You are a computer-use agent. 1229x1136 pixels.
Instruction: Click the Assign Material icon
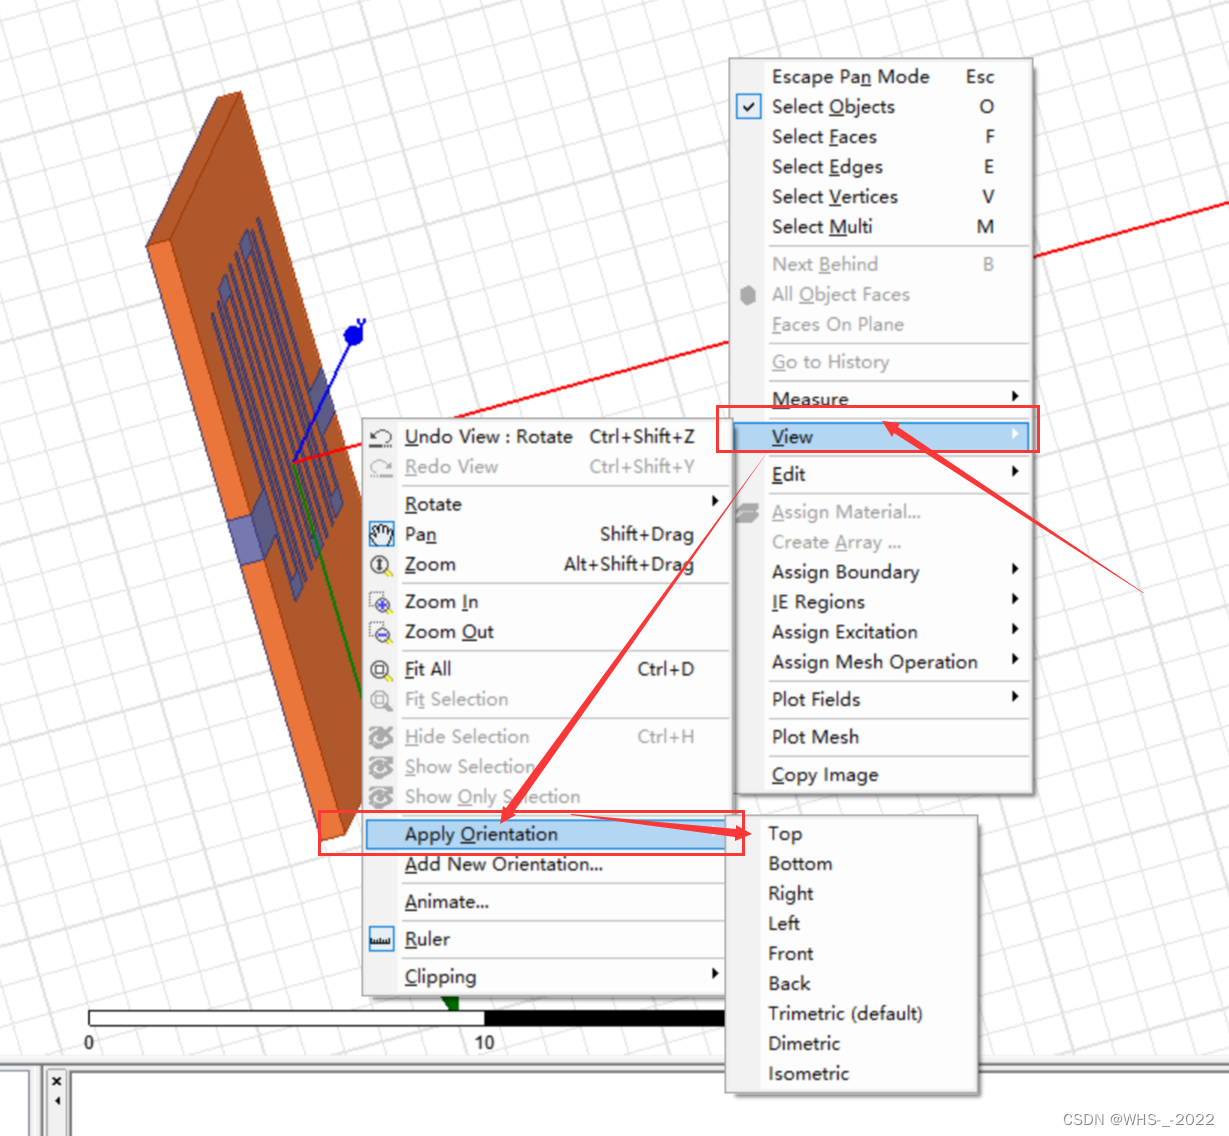pos(748,513)
